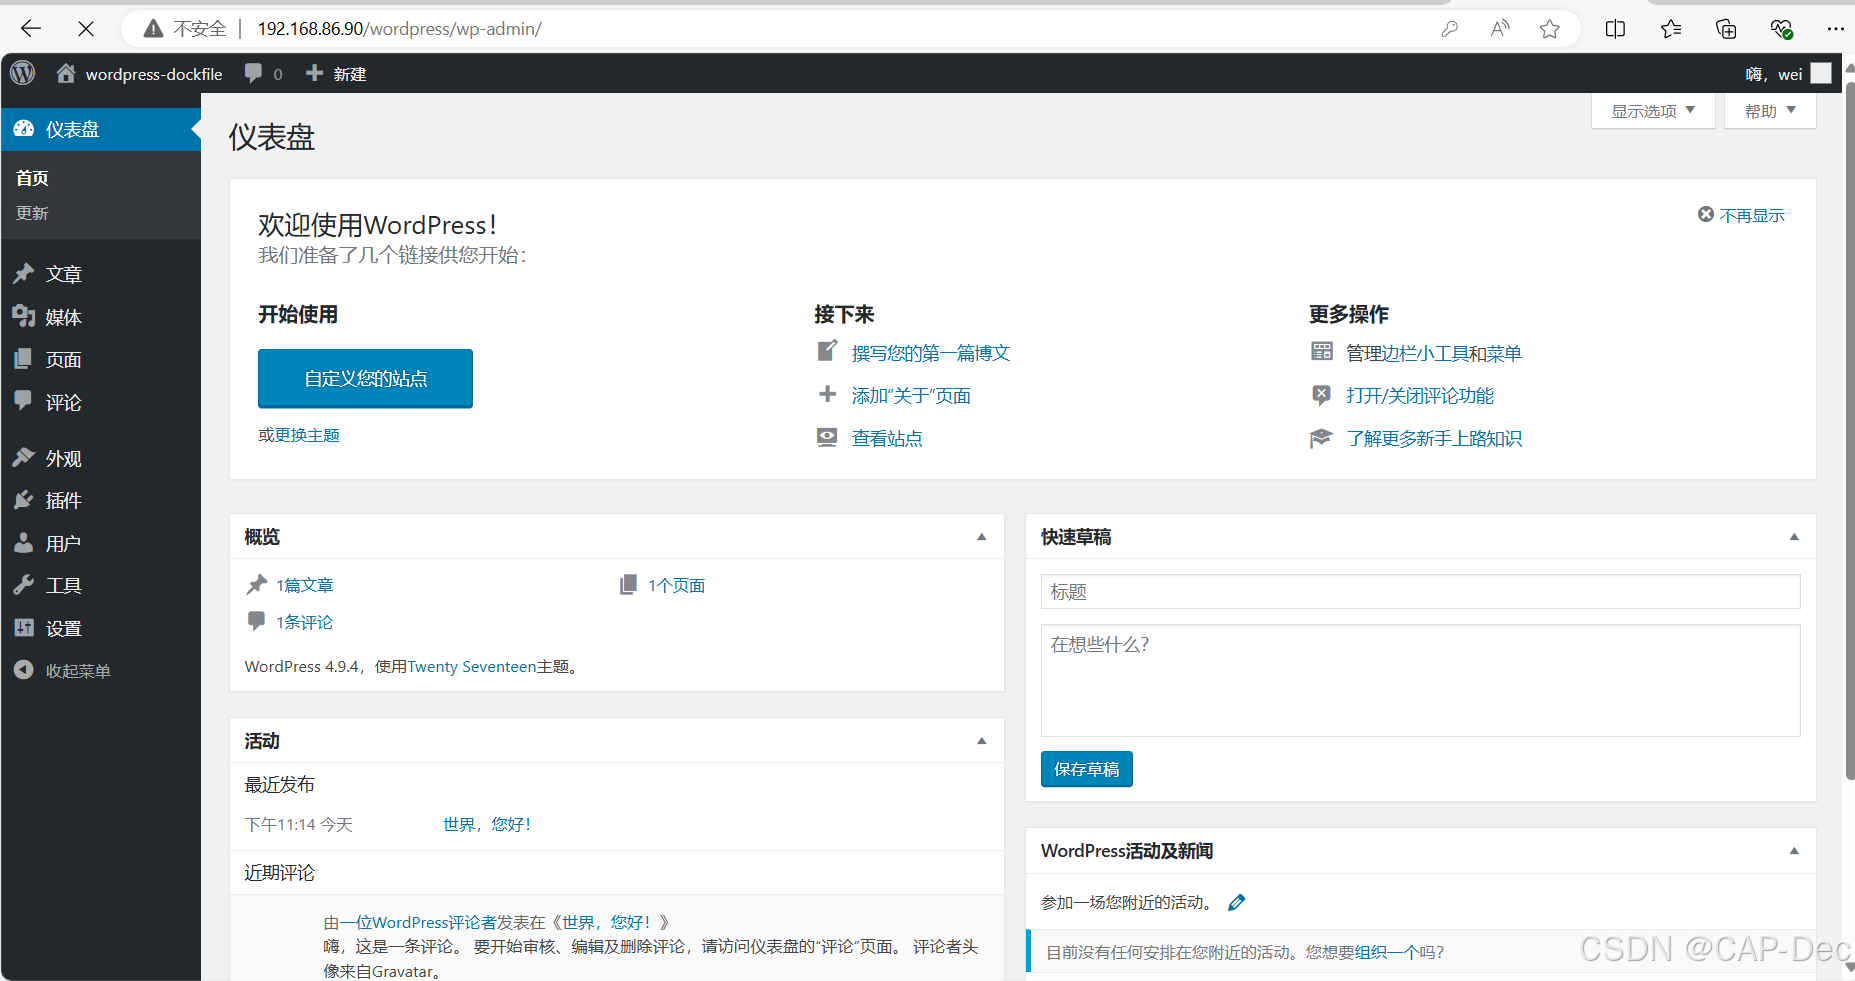The width and height of the screenshot is (1855, 981).
Task: Expand 帮助 dropdown
Action: pyautogui.click(x=1770, y=111)
